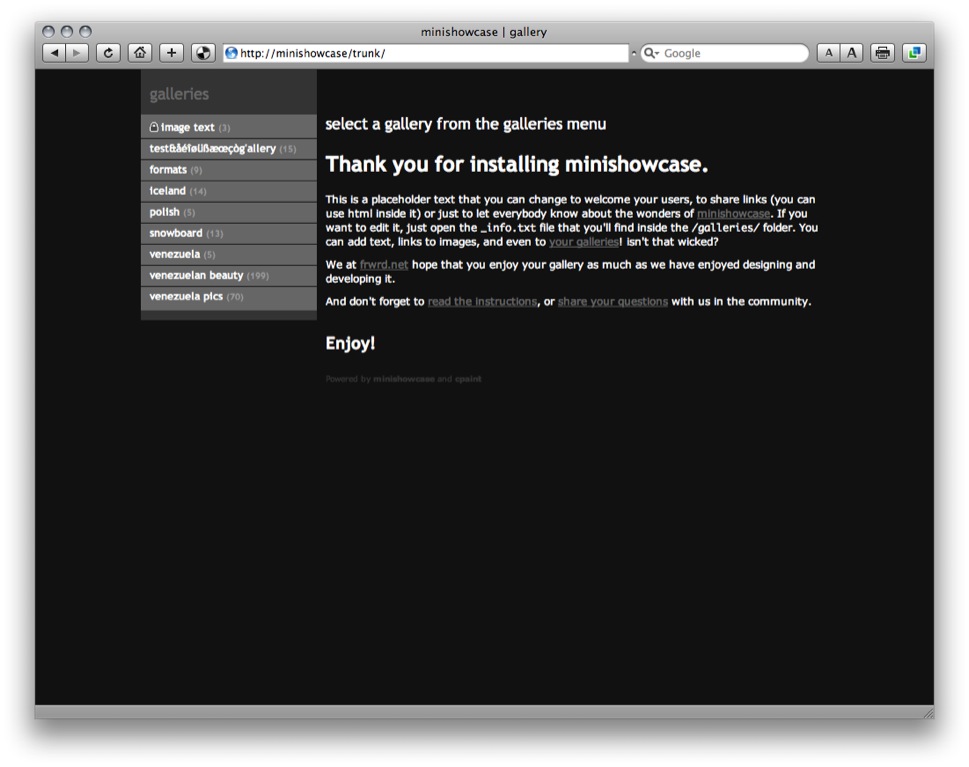Open the Google search magnifier dropdown

651,53
